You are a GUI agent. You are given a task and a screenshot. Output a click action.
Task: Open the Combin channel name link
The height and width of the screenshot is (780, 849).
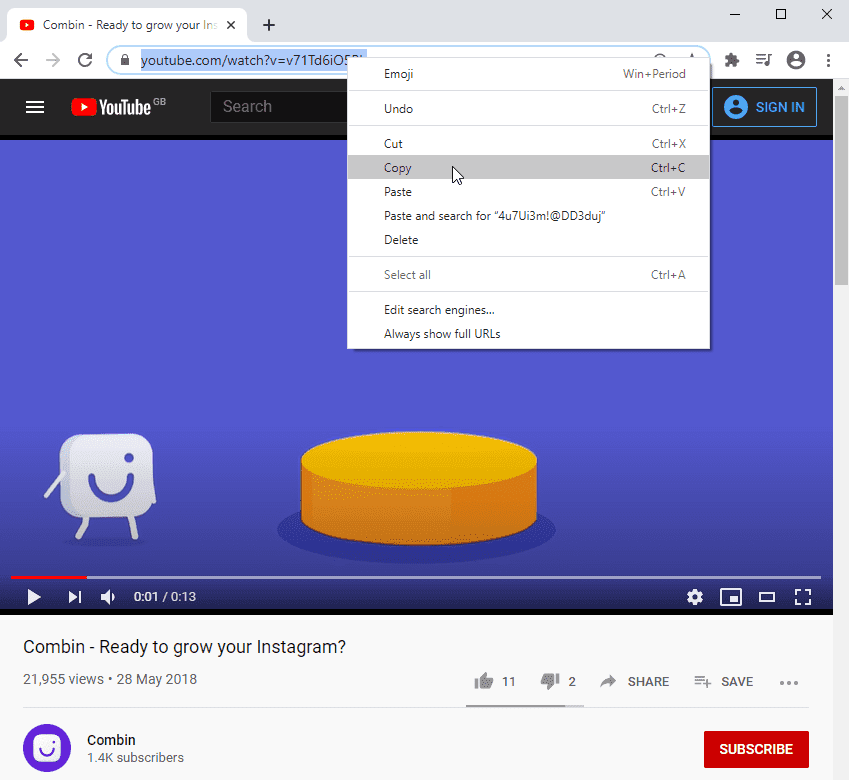pos(111,739)
